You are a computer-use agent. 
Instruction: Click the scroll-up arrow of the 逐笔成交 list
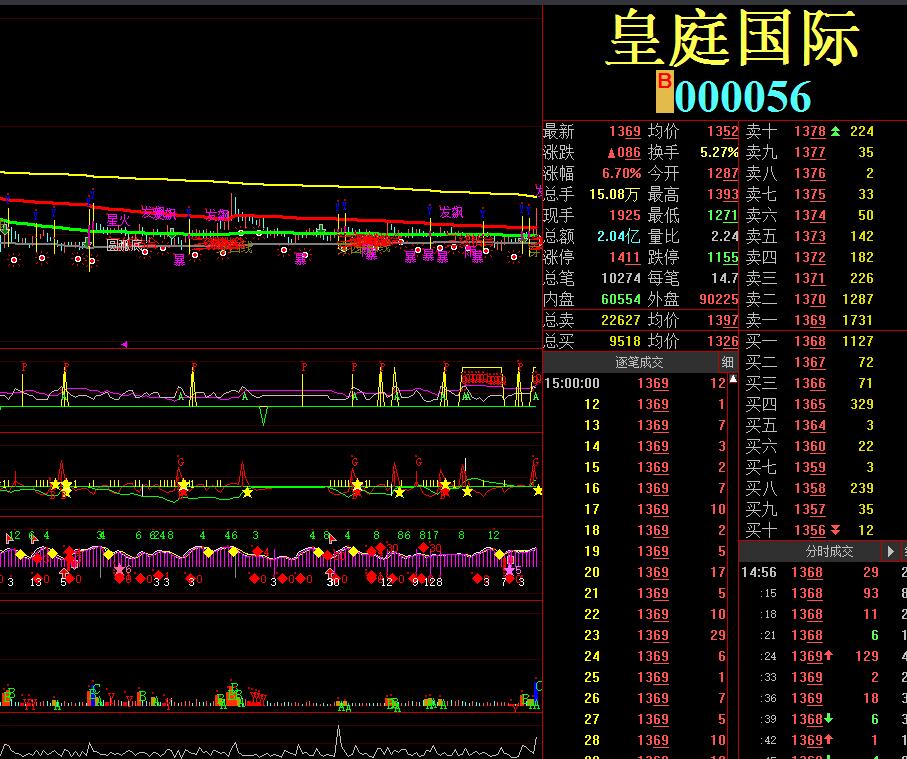[x=733, y=379]
